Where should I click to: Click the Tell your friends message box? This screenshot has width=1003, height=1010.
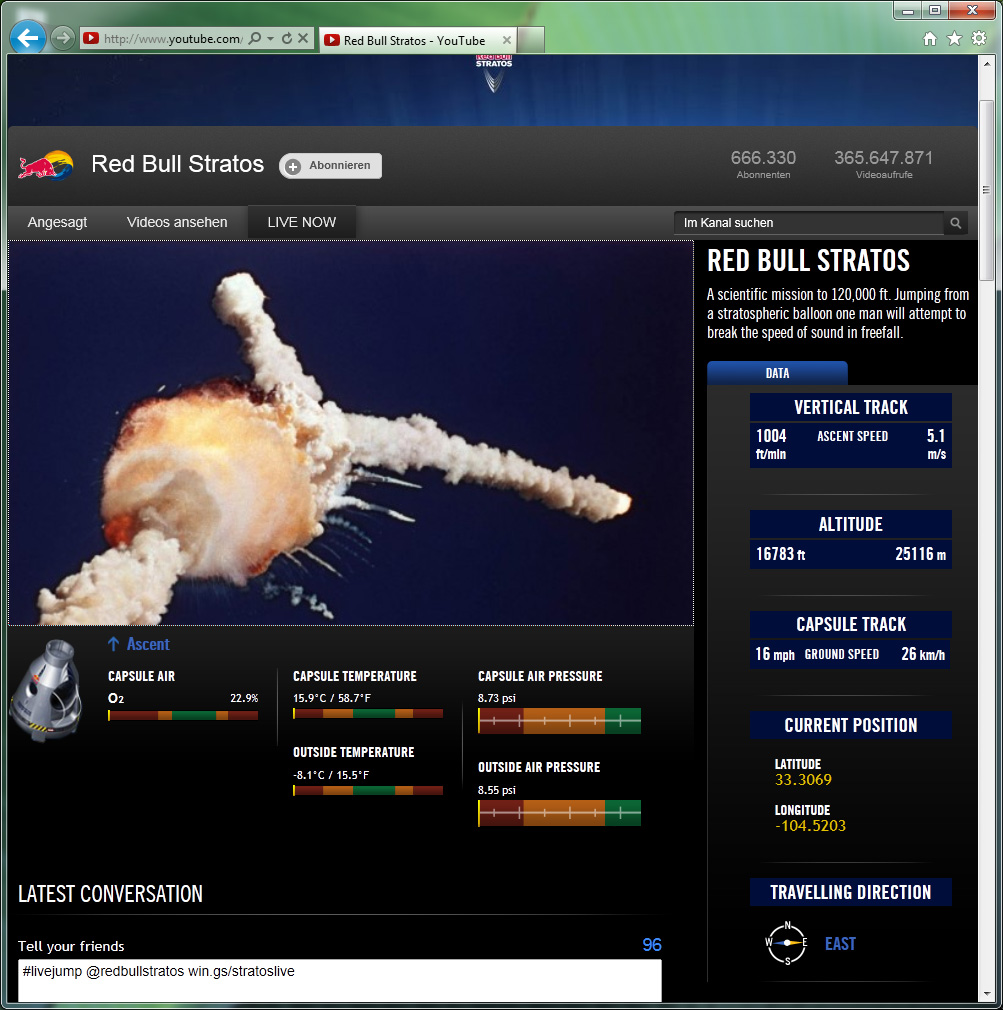[x=340, y=981]
